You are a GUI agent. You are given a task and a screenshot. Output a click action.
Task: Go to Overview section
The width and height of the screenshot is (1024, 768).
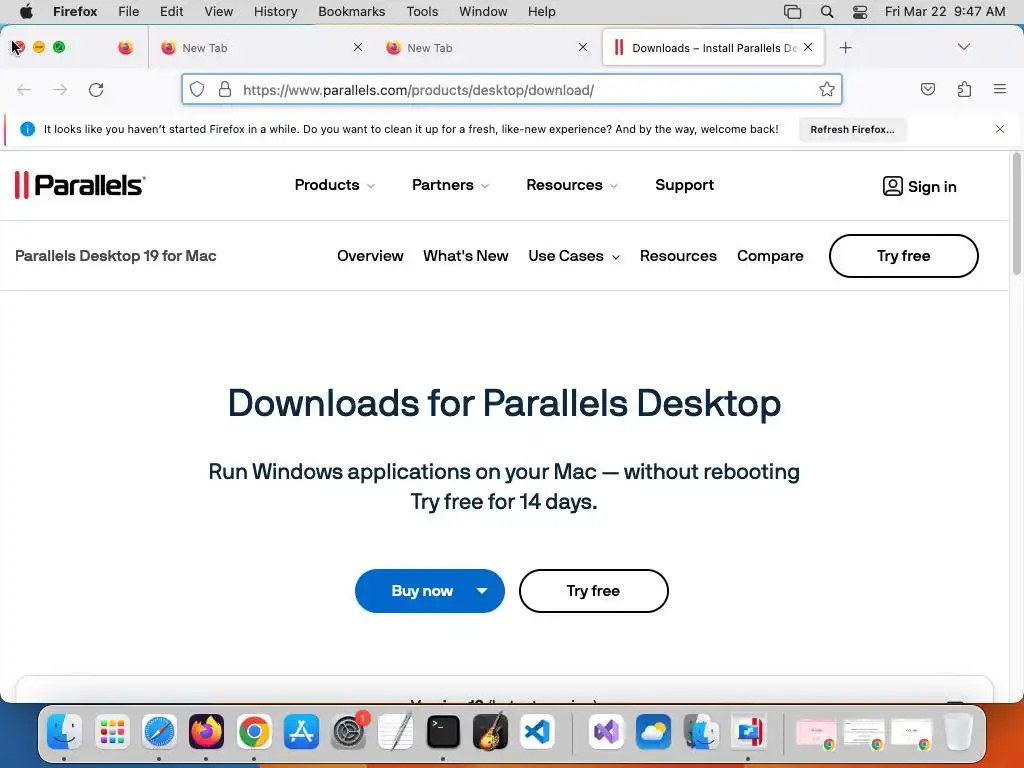coord(370,256)
